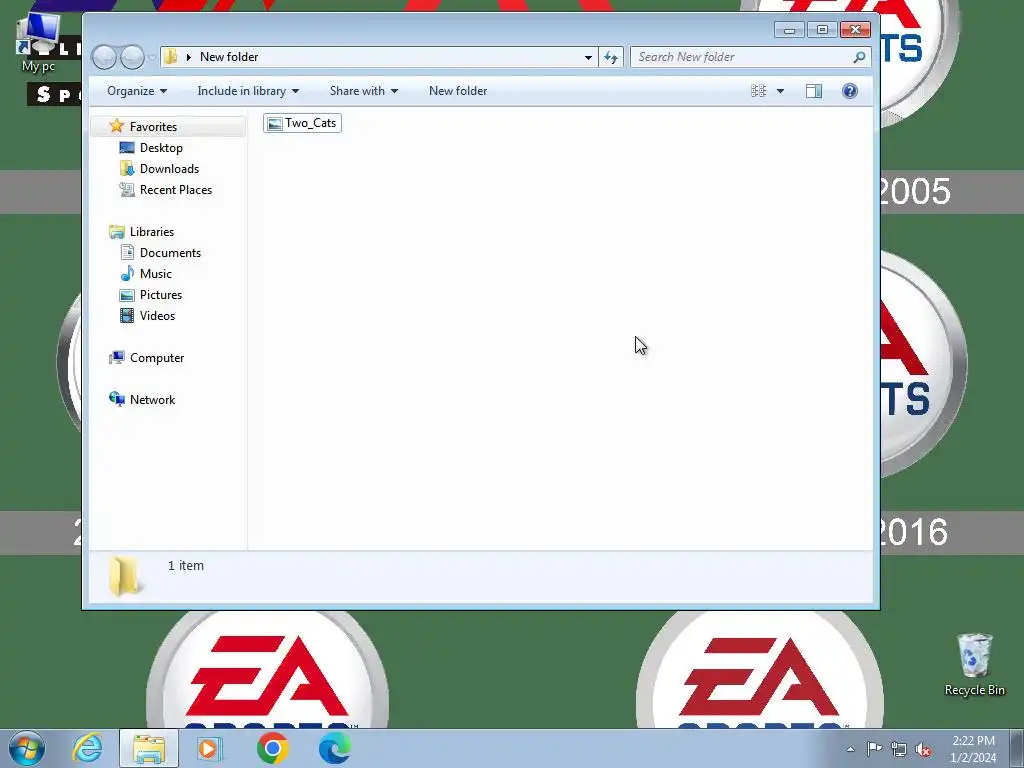Click the search magnifier icon
Screen dimensions: 1024x768
point(859,57)
